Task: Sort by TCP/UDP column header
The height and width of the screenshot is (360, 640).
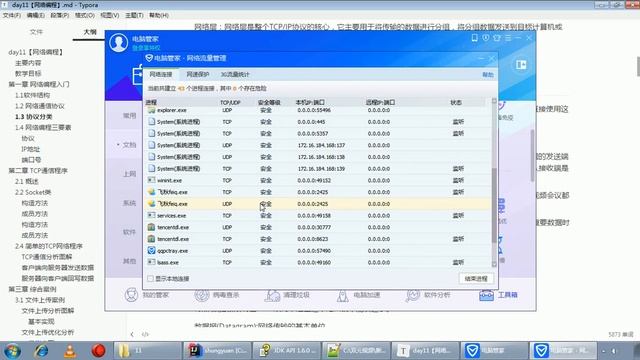Action: [230, 102]
